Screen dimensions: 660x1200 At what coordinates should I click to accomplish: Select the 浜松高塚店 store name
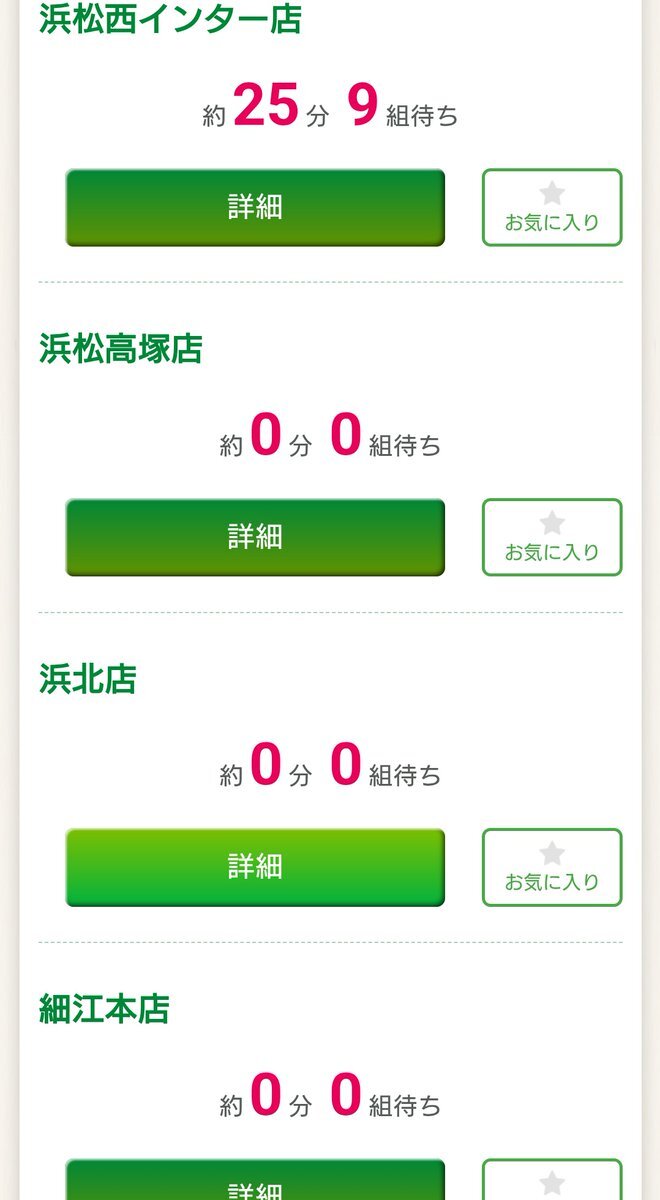121,349
